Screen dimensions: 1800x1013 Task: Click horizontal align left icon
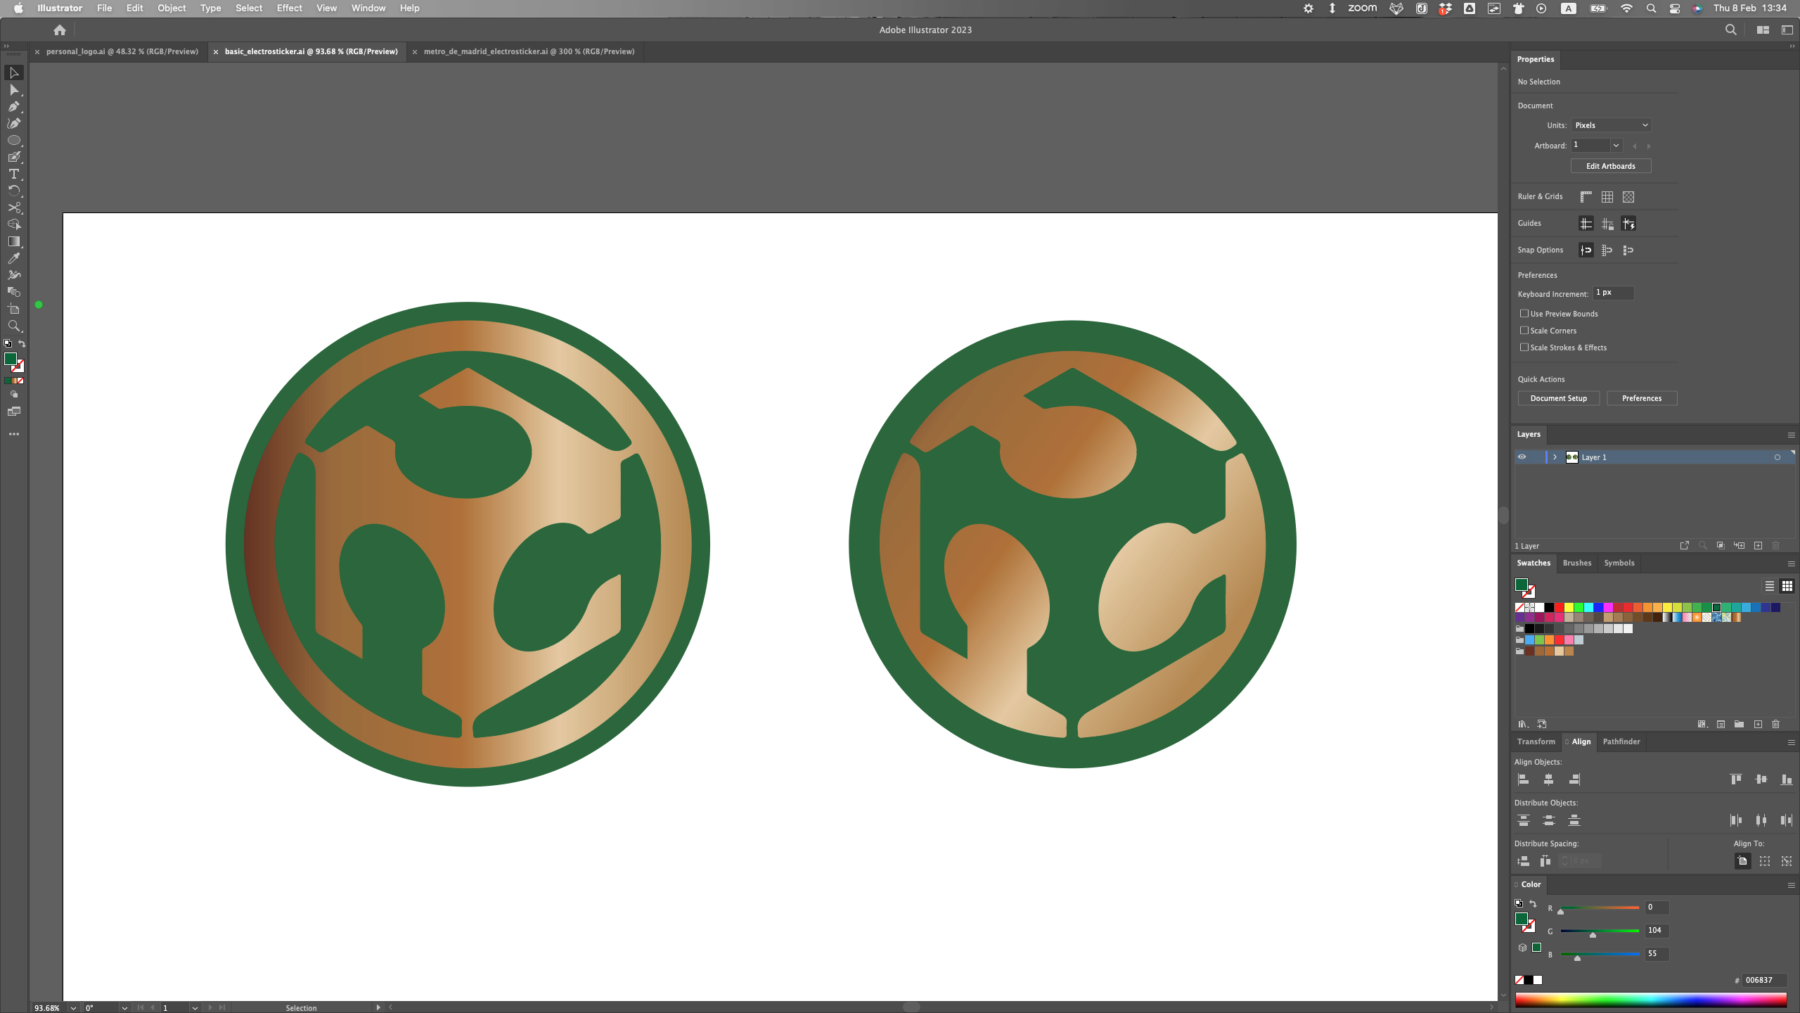[x=1523, y=779]
